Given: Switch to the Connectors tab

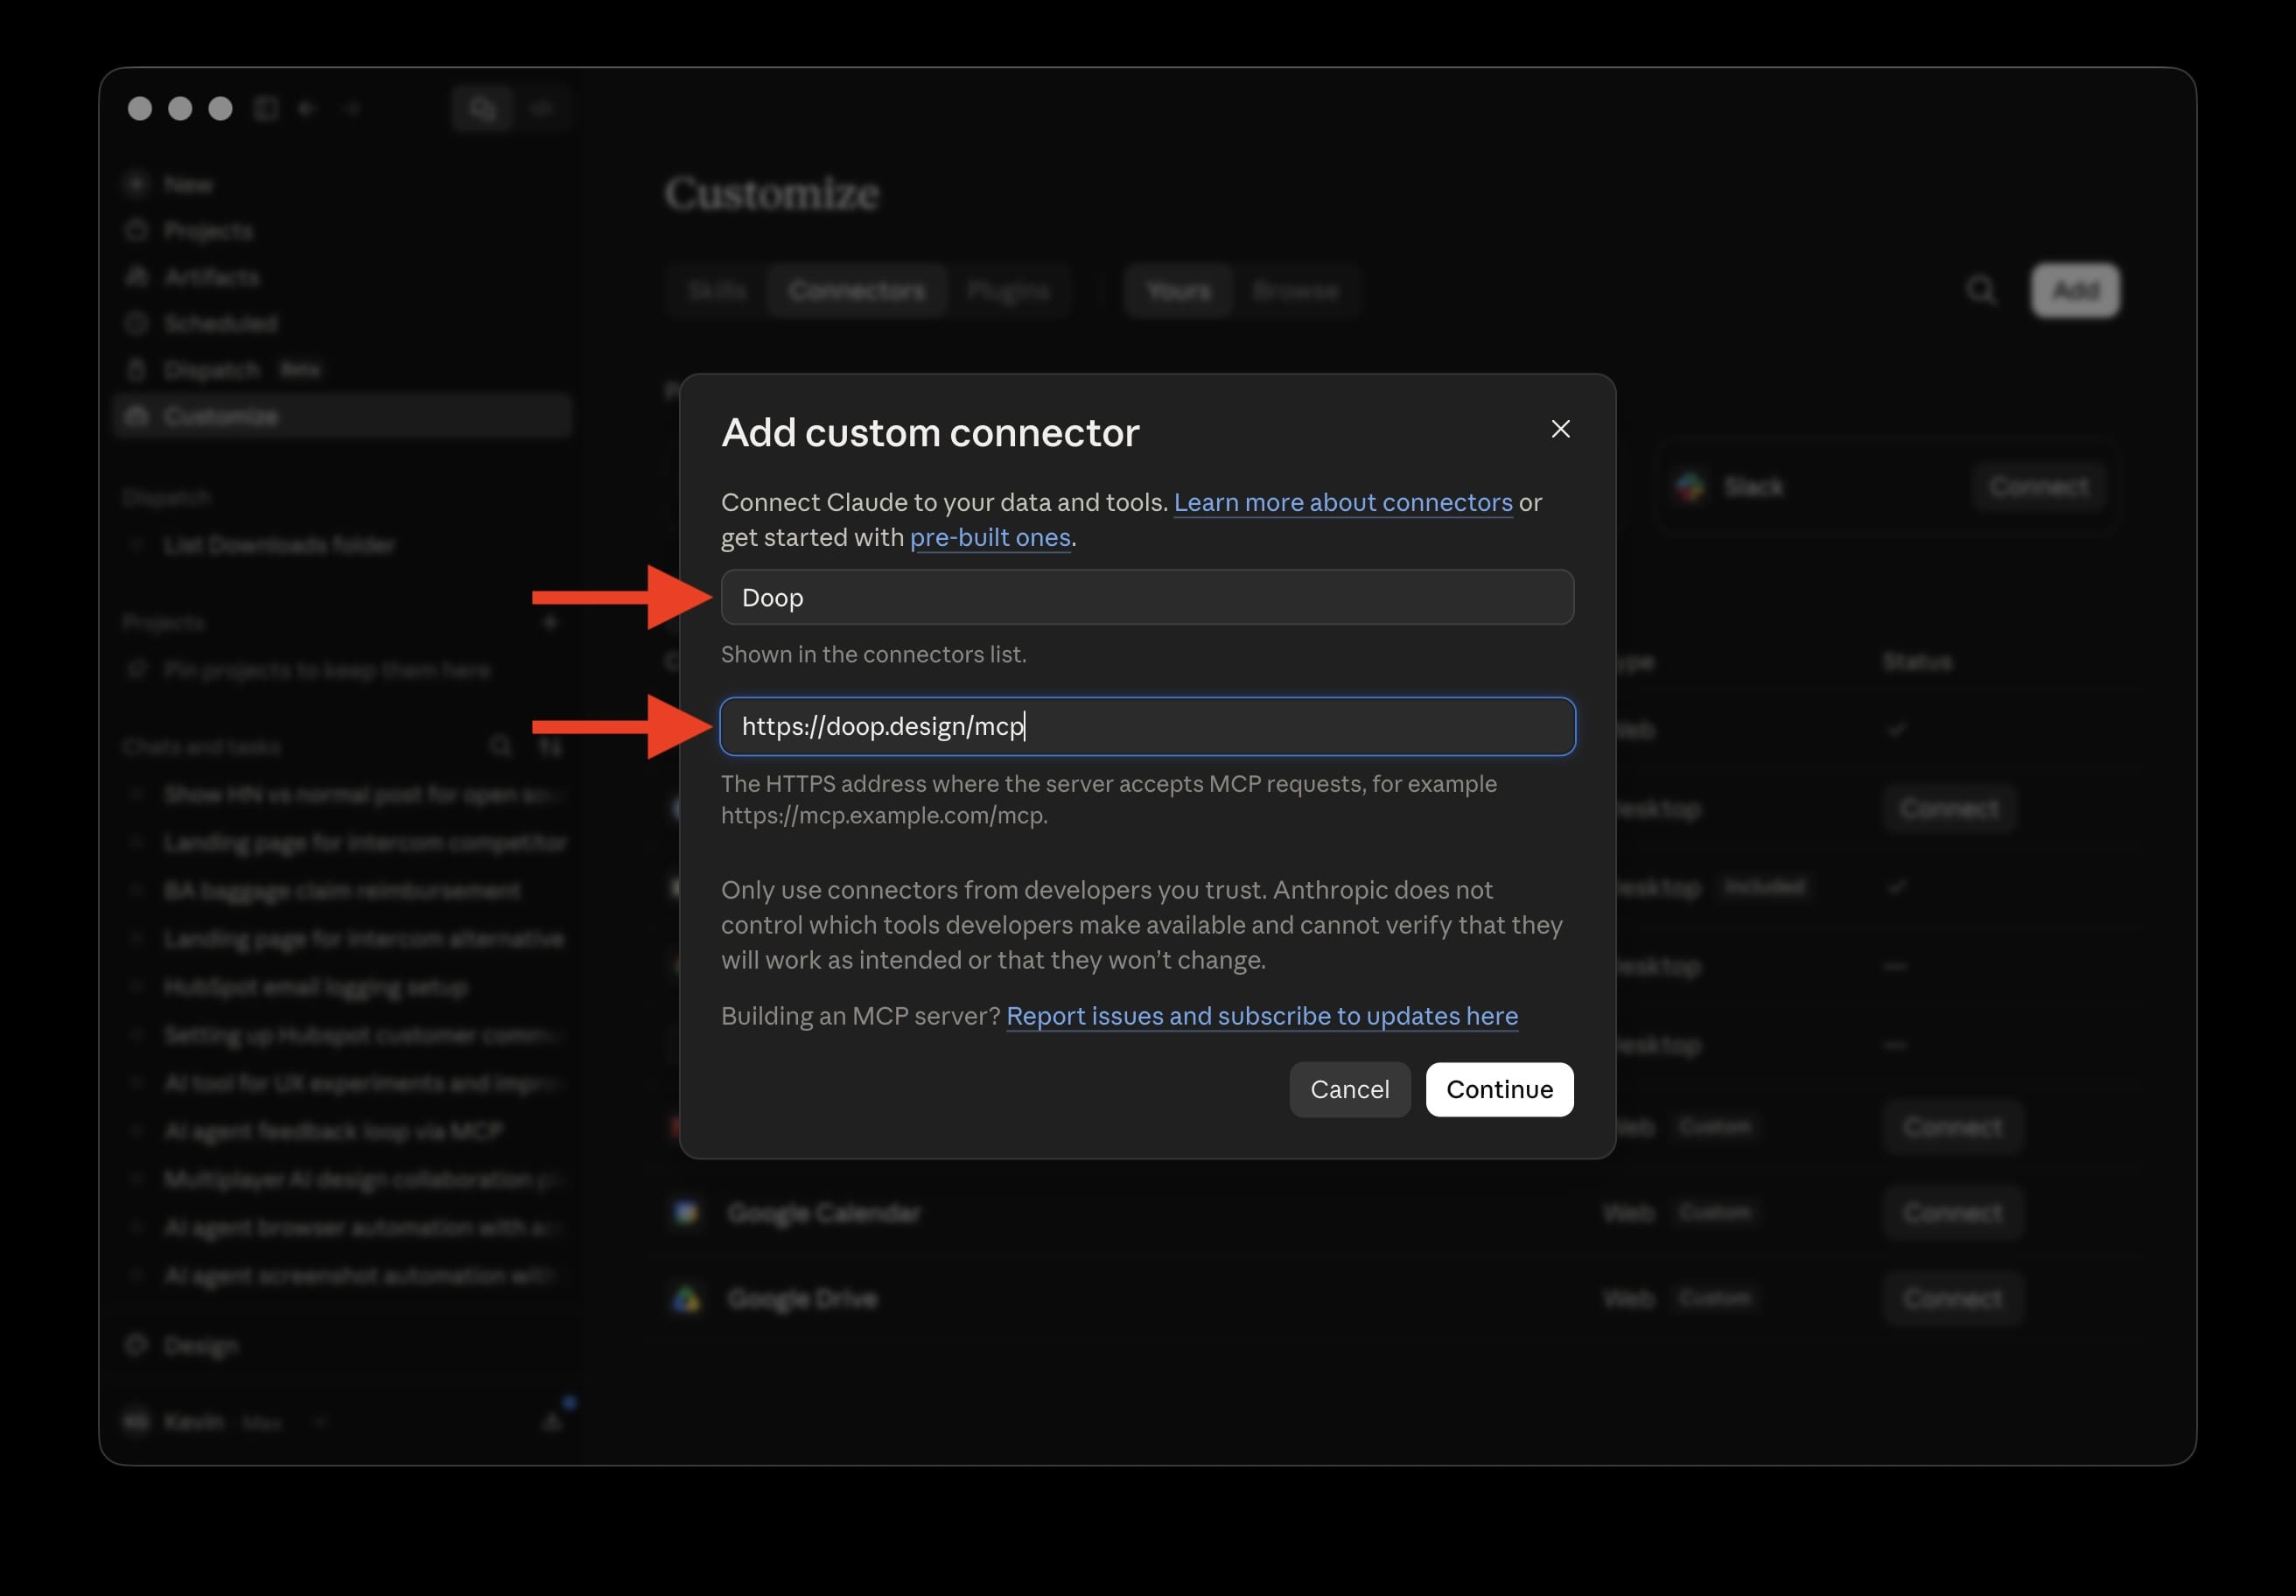Looking at the screenshot, I should [856, 290].
